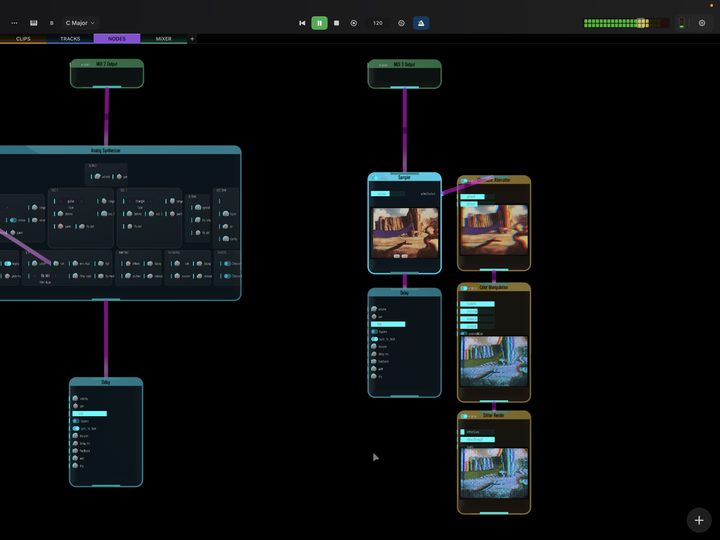
Task: Toggle switch above Color Manipulation preview image
Action: [x=464, y=333]
